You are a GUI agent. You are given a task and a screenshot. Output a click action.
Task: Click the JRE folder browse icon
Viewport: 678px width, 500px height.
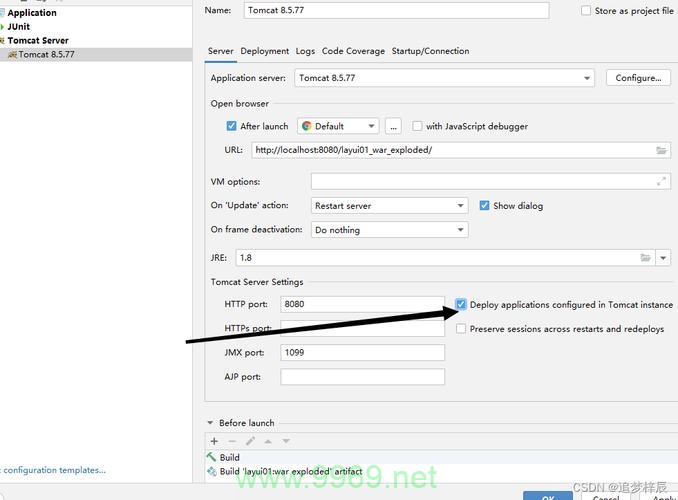(645, 258)
